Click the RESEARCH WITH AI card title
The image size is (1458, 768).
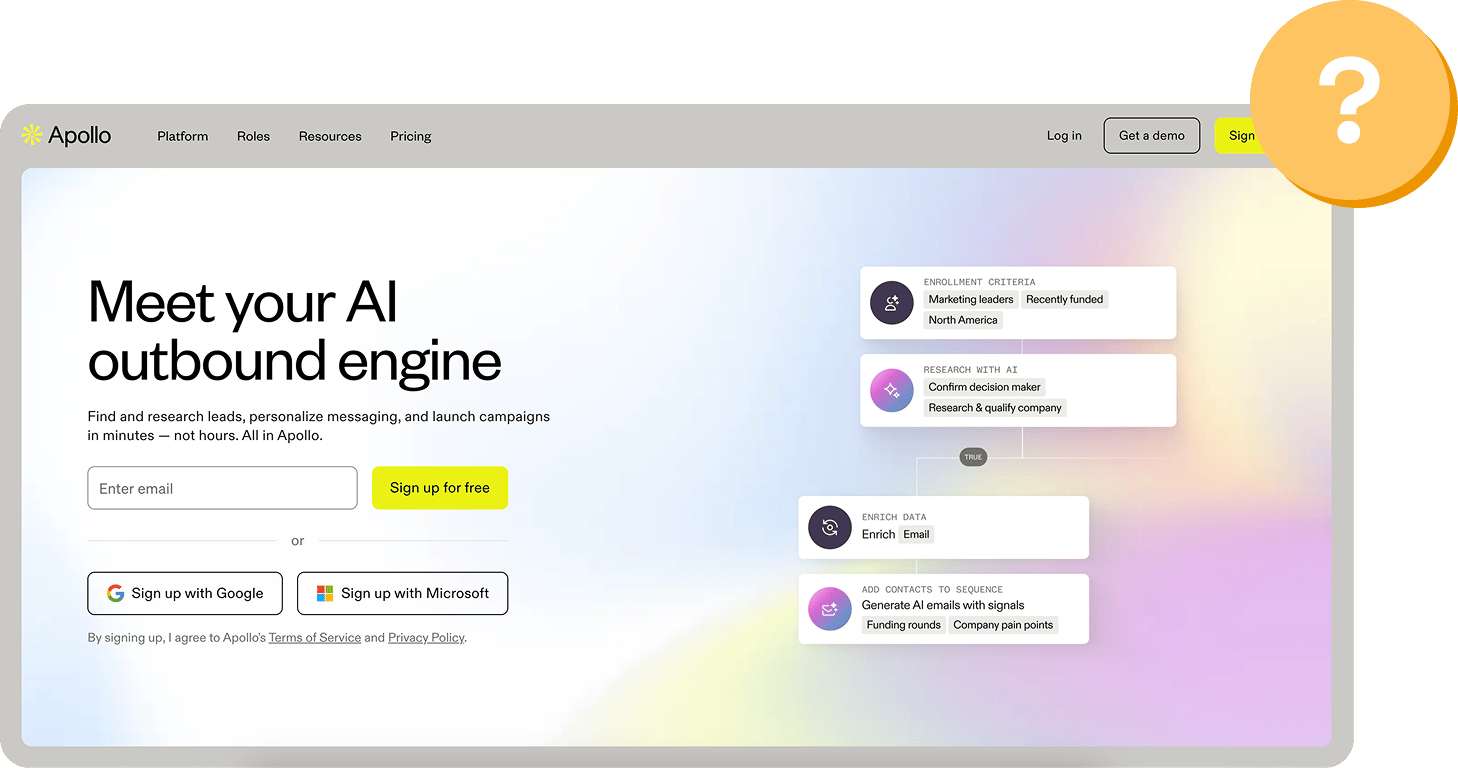pyautogui.click(x=970, y=370)
